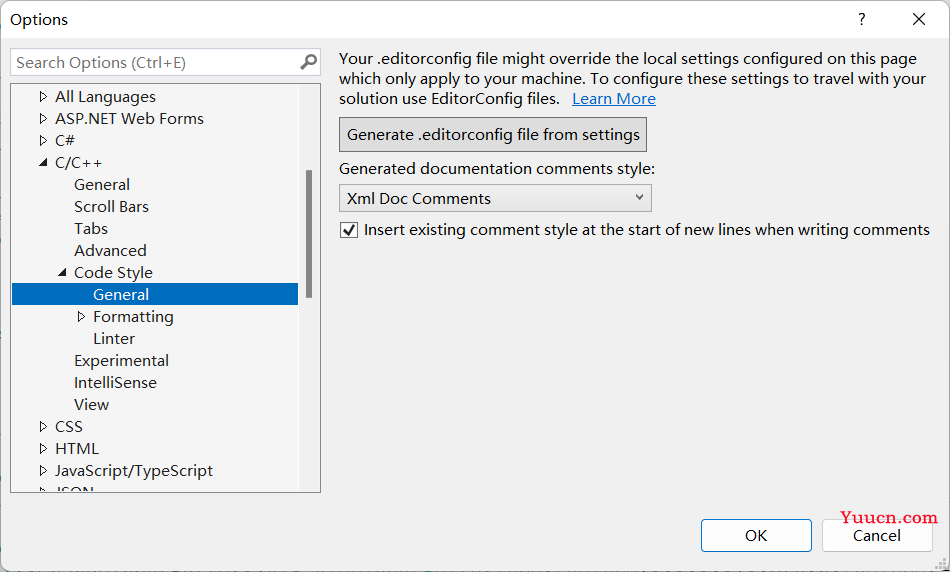The width and height of the screenshot is (950, 572).
Task: Click the help question mark button
Action: (862, 19)
